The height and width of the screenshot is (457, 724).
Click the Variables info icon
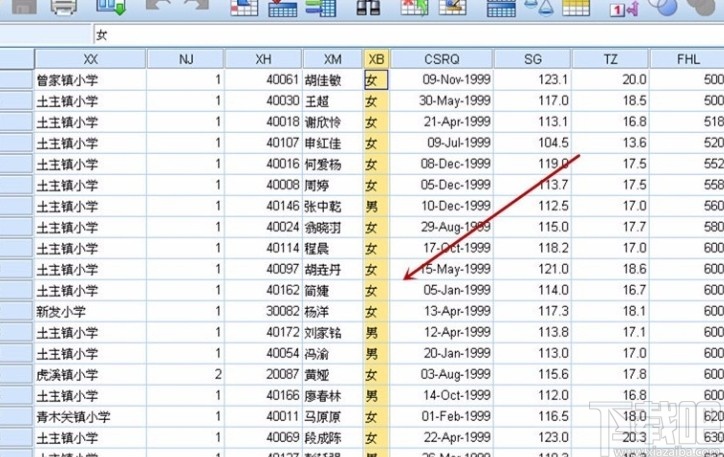pyautogui.click(x=321, y=7)
